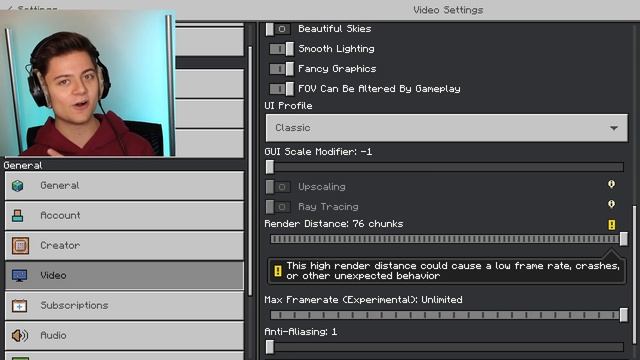Image resolution: width=640 pixels, height=360 pixels.
Task: Click the Upscaling info icon
Action: 611,184
